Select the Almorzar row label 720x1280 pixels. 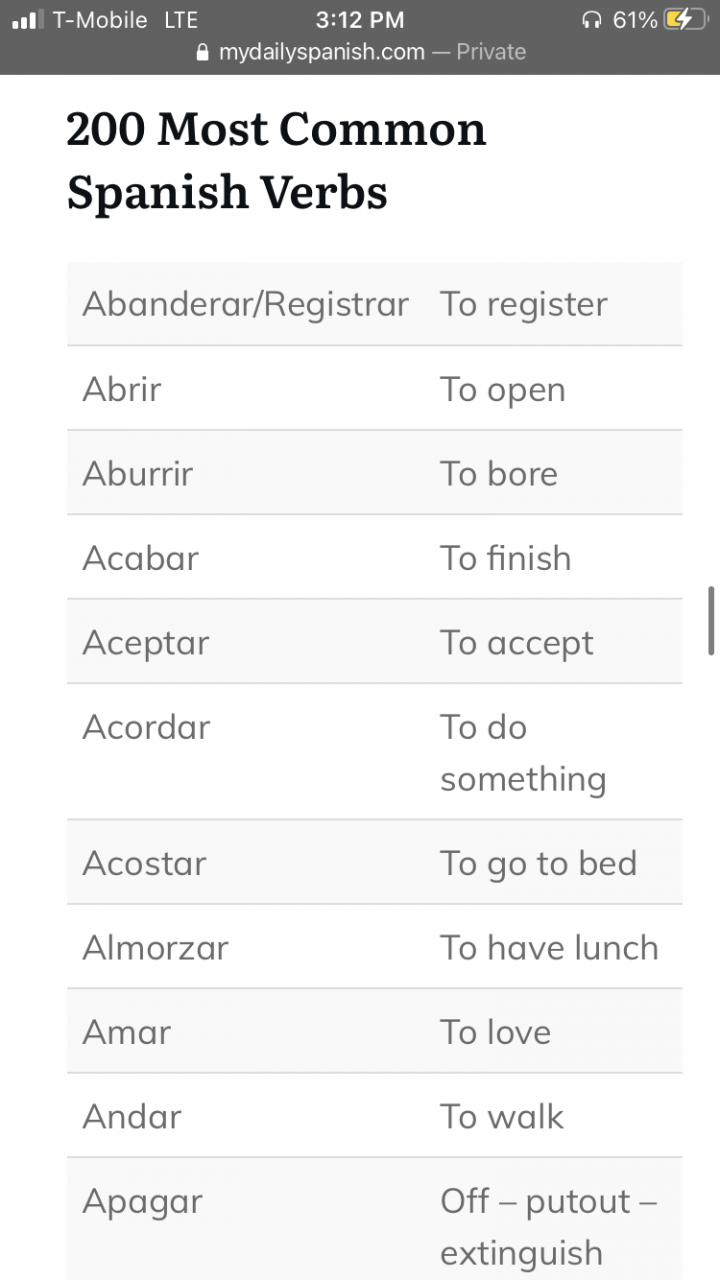(155, 947)
